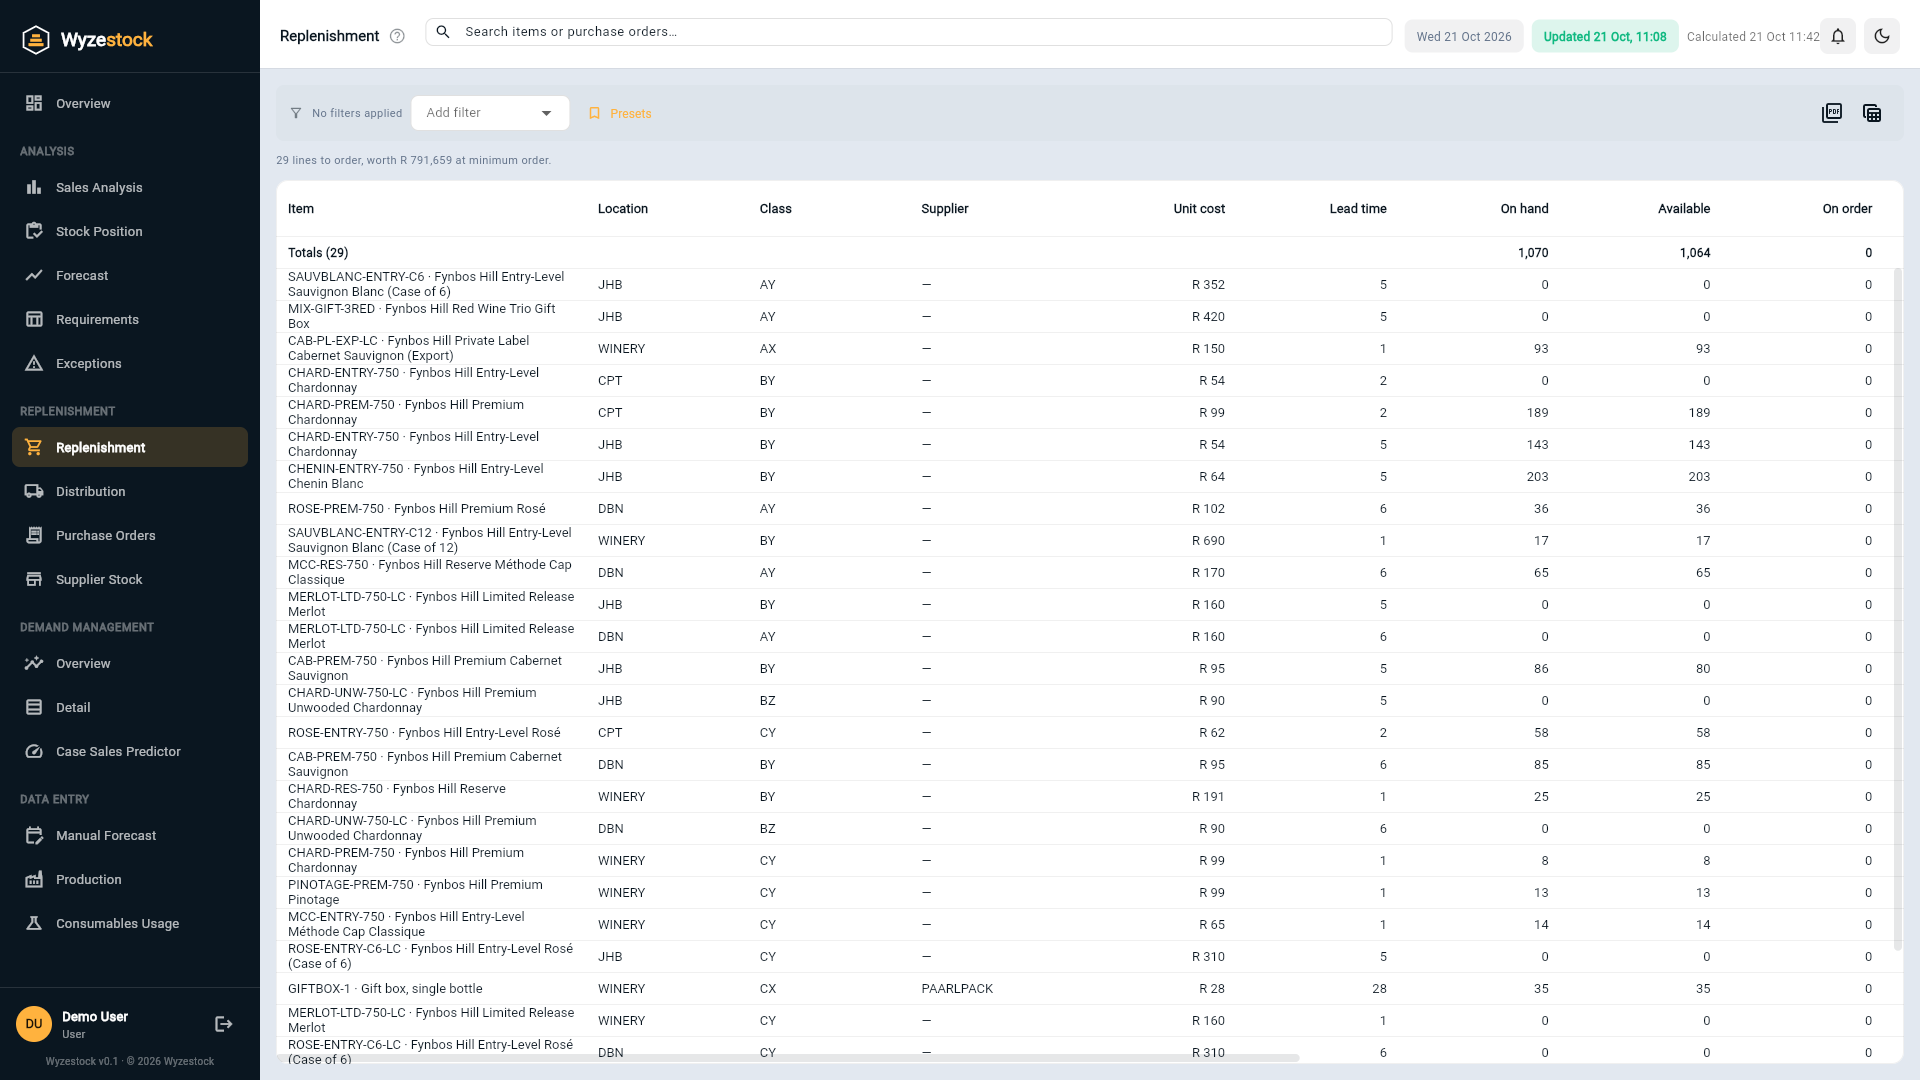The width and height of the screenshot is (1920, 1080).
Task: Click the search items input field
Action: click(x=908, y=32)
